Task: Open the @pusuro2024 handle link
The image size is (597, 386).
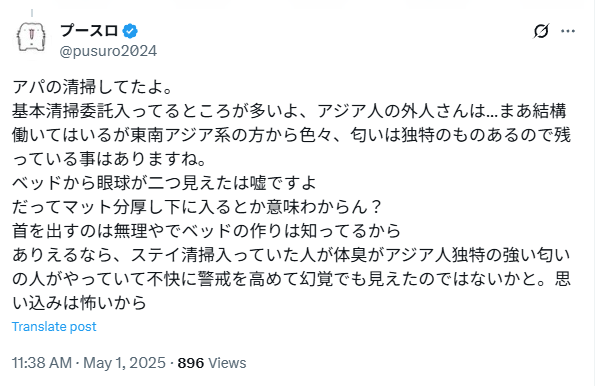Action: point(108,51)
